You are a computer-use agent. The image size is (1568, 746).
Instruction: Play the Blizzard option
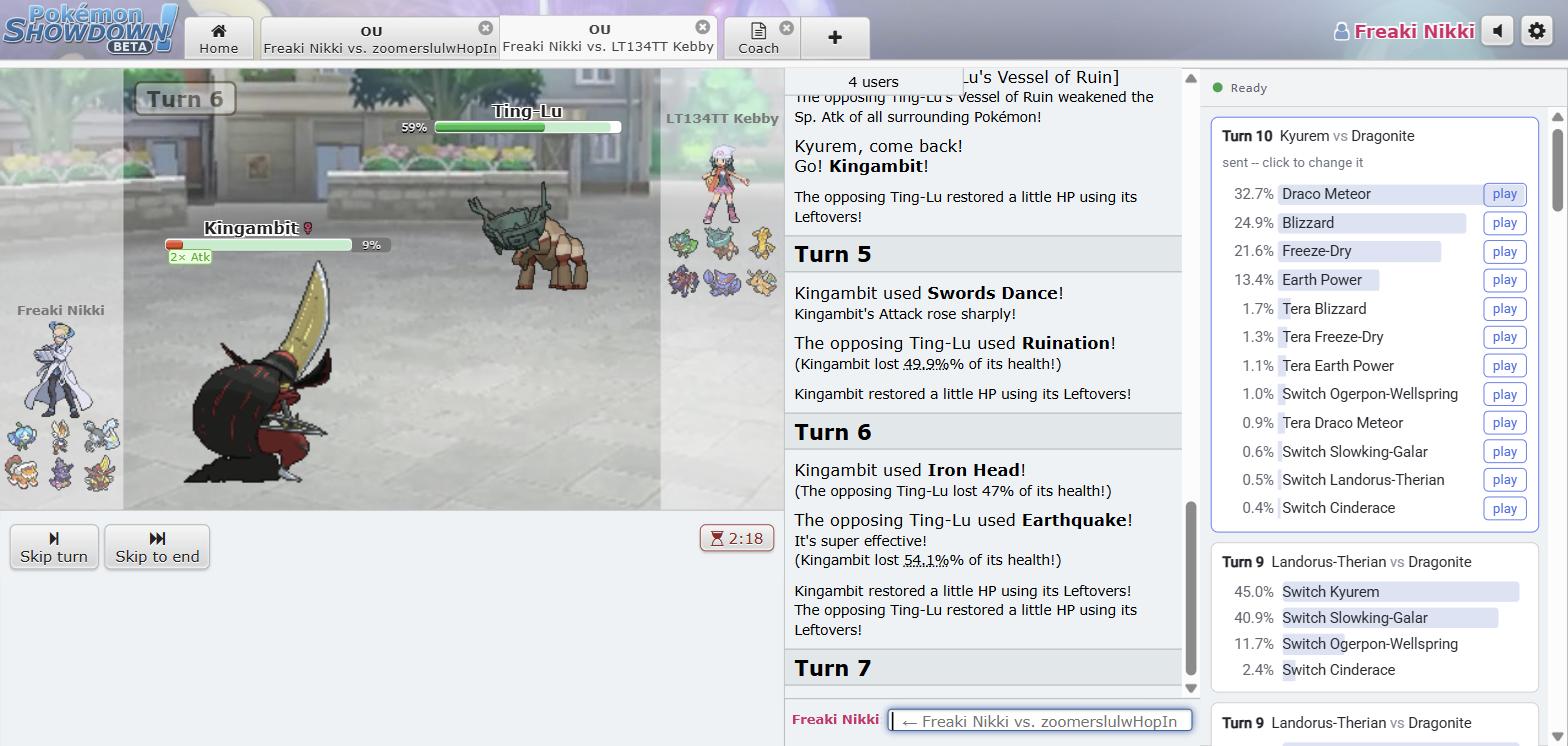[x=1504, y=223]
